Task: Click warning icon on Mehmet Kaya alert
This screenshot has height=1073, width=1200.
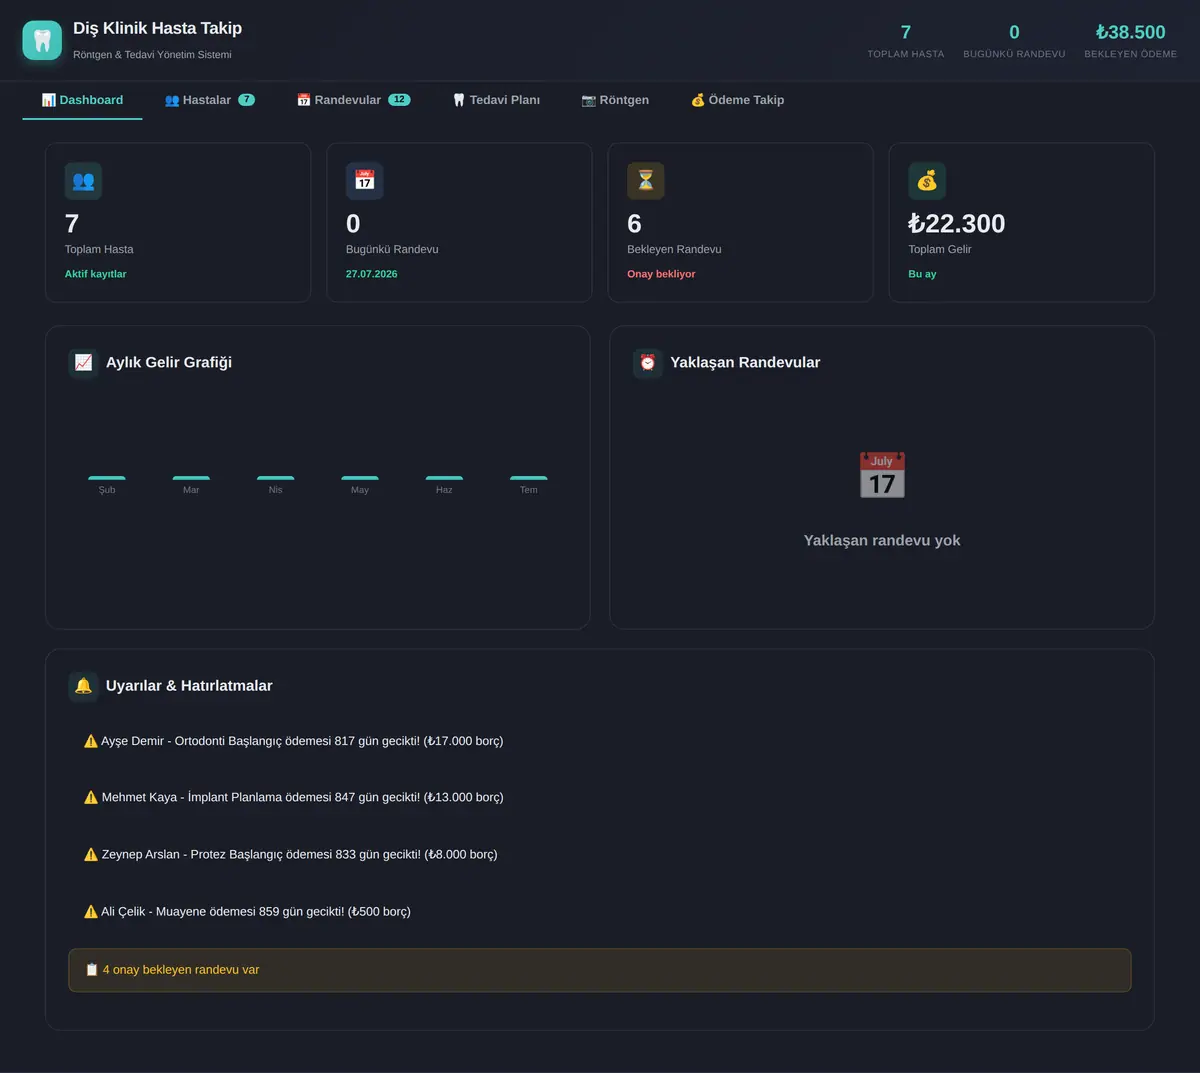Action: 91,797
